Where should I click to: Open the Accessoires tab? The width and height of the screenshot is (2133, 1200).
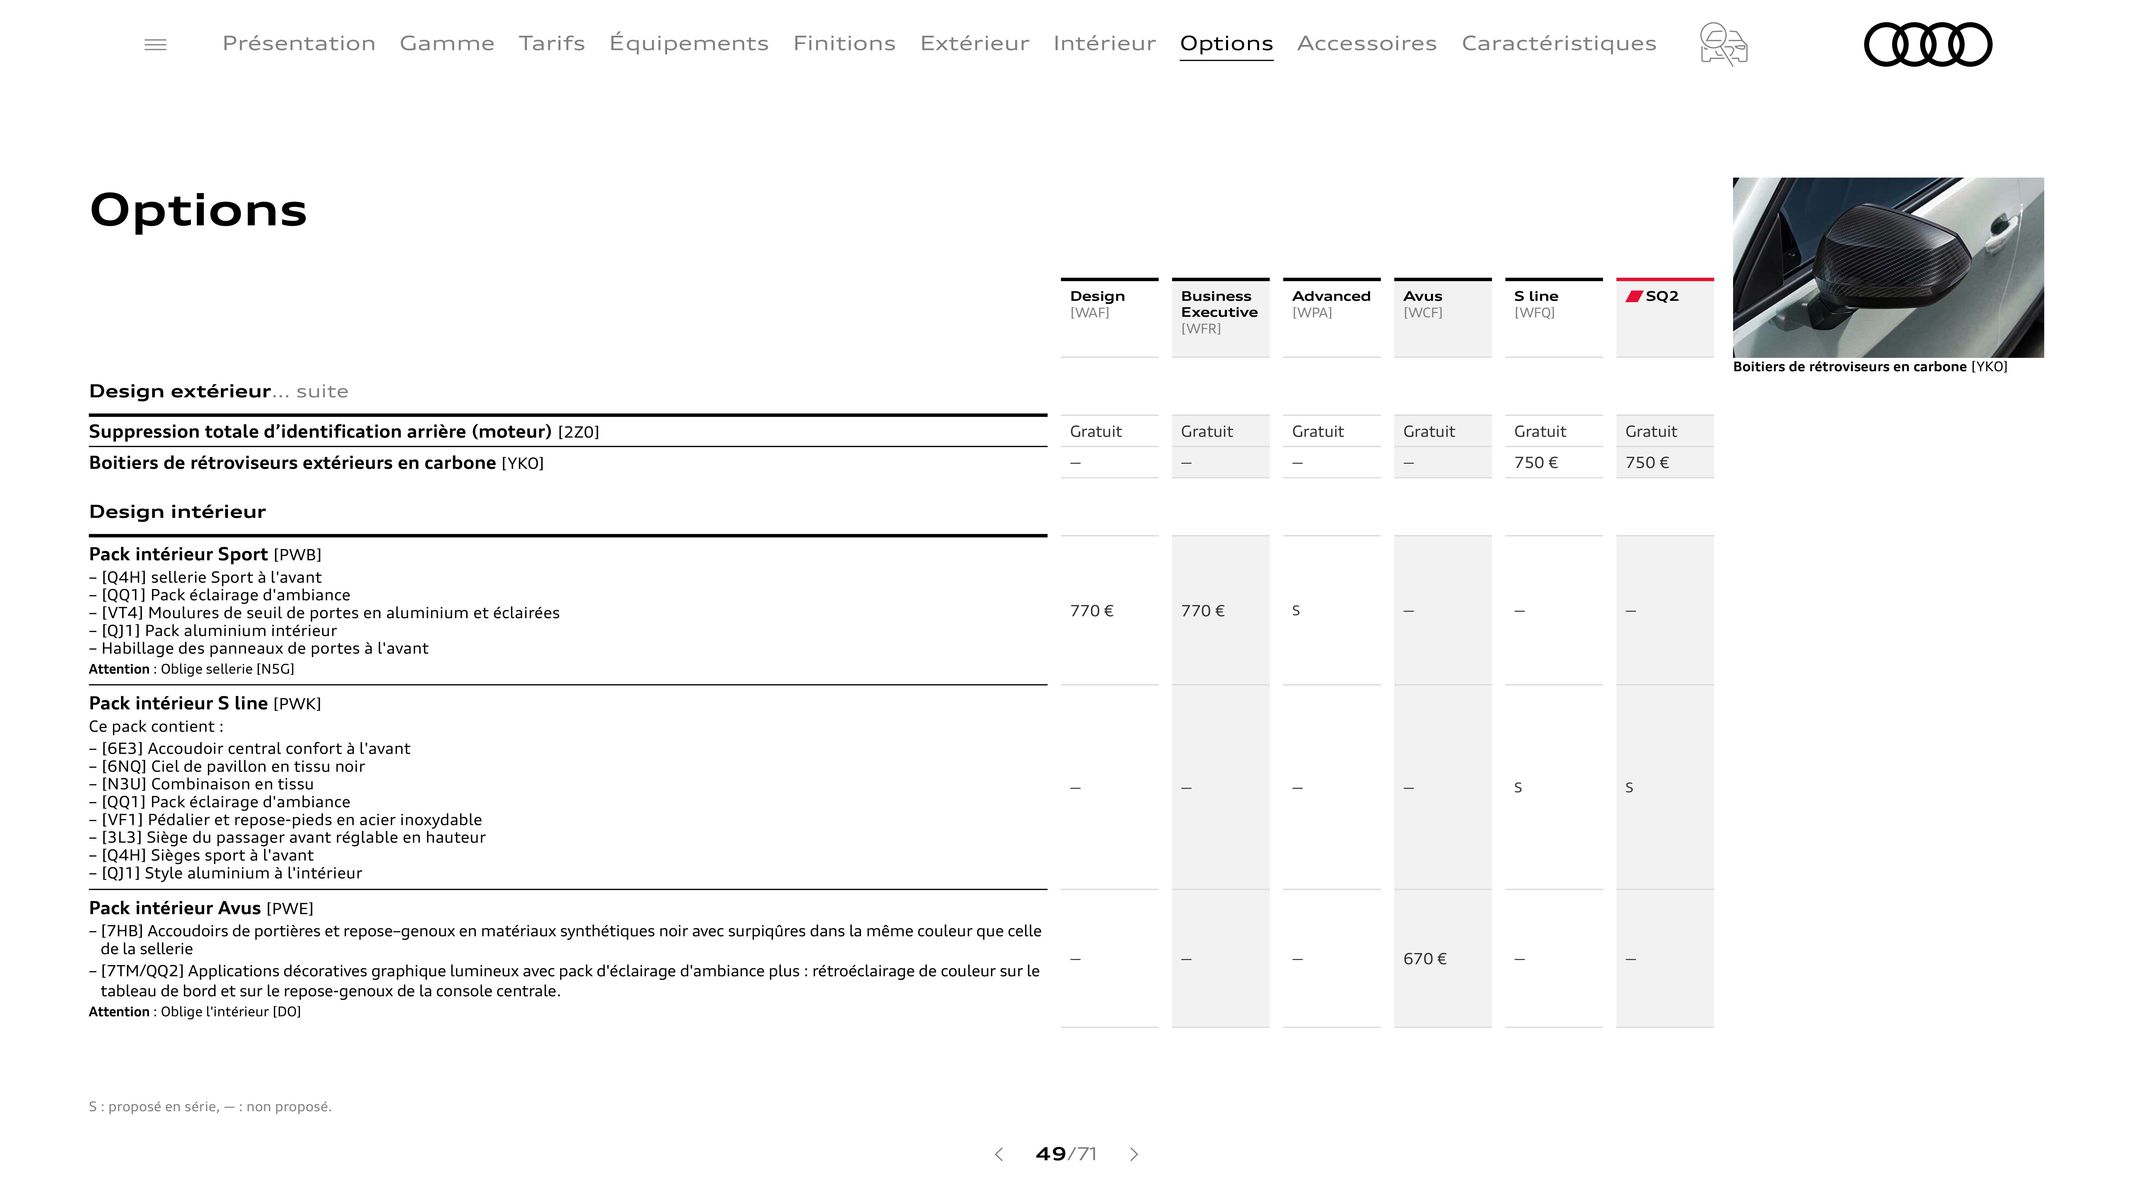[x=1367, y=43]
